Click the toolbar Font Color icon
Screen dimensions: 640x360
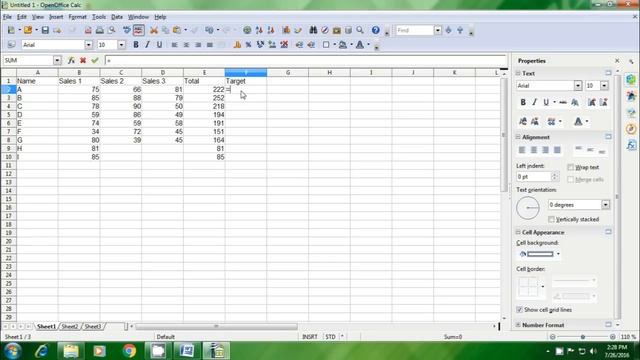pos(360,44)
